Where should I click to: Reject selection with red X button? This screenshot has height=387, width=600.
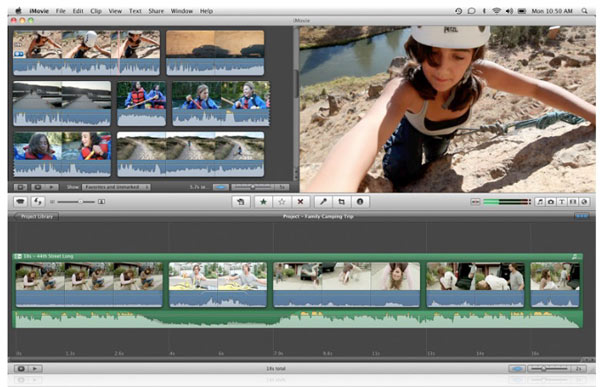pos(300,202)
